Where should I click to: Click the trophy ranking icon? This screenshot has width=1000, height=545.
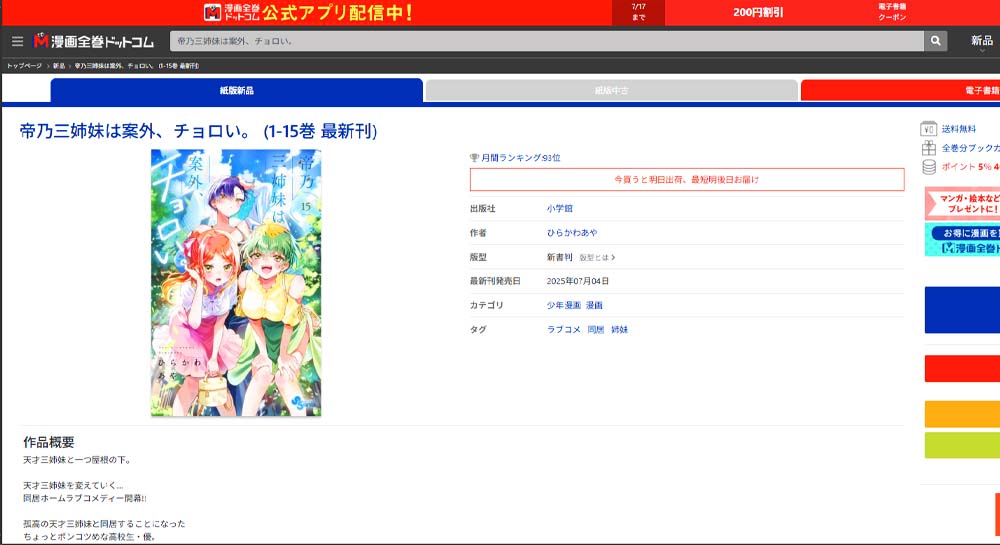coord(474,157)
